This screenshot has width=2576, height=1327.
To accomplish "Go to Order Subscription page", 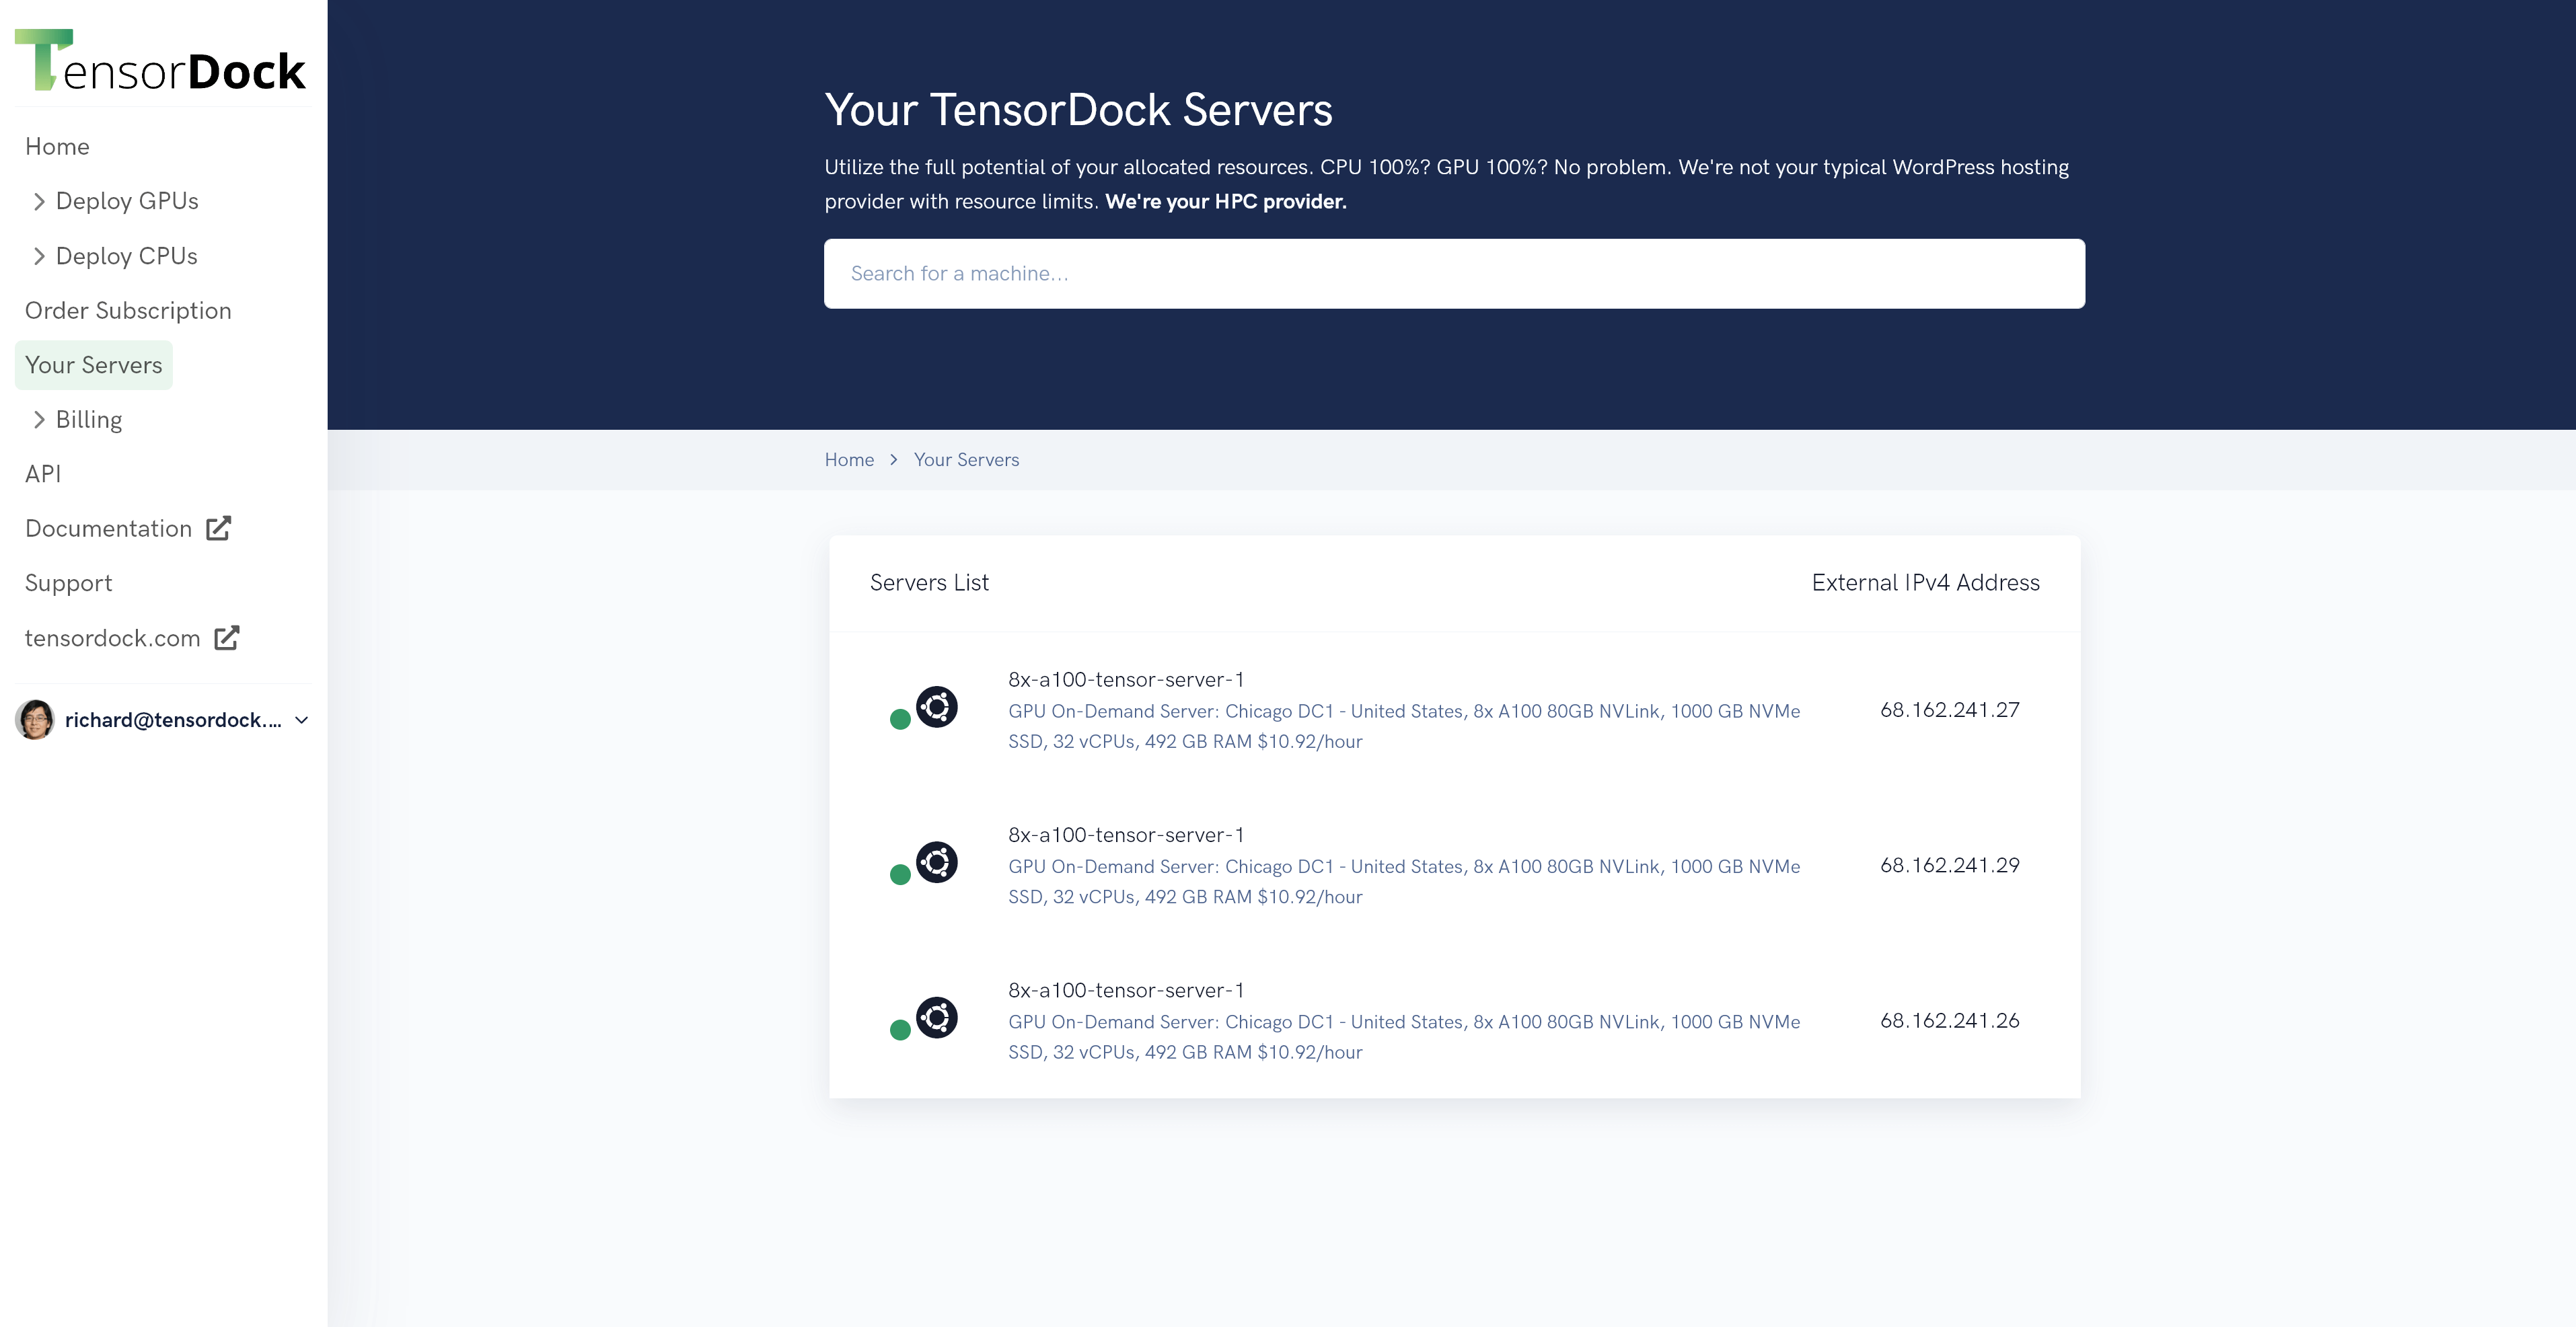I will [x=128, y=311].
